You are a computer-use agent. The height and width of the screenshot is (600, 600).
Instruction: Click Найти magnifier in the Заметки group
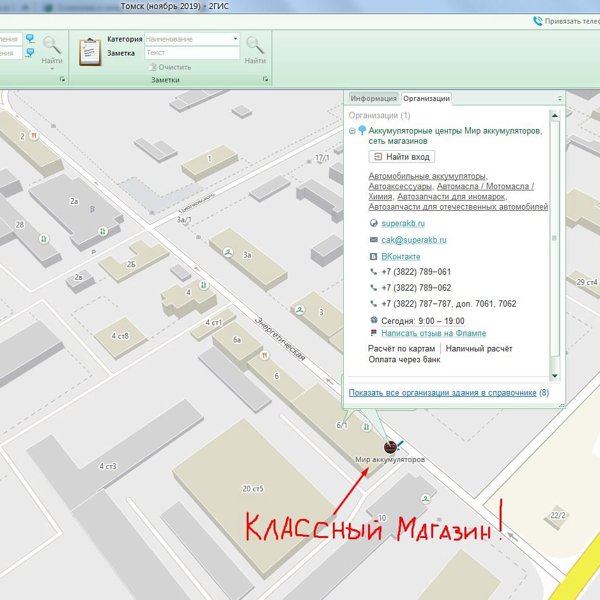click(255, 50)
